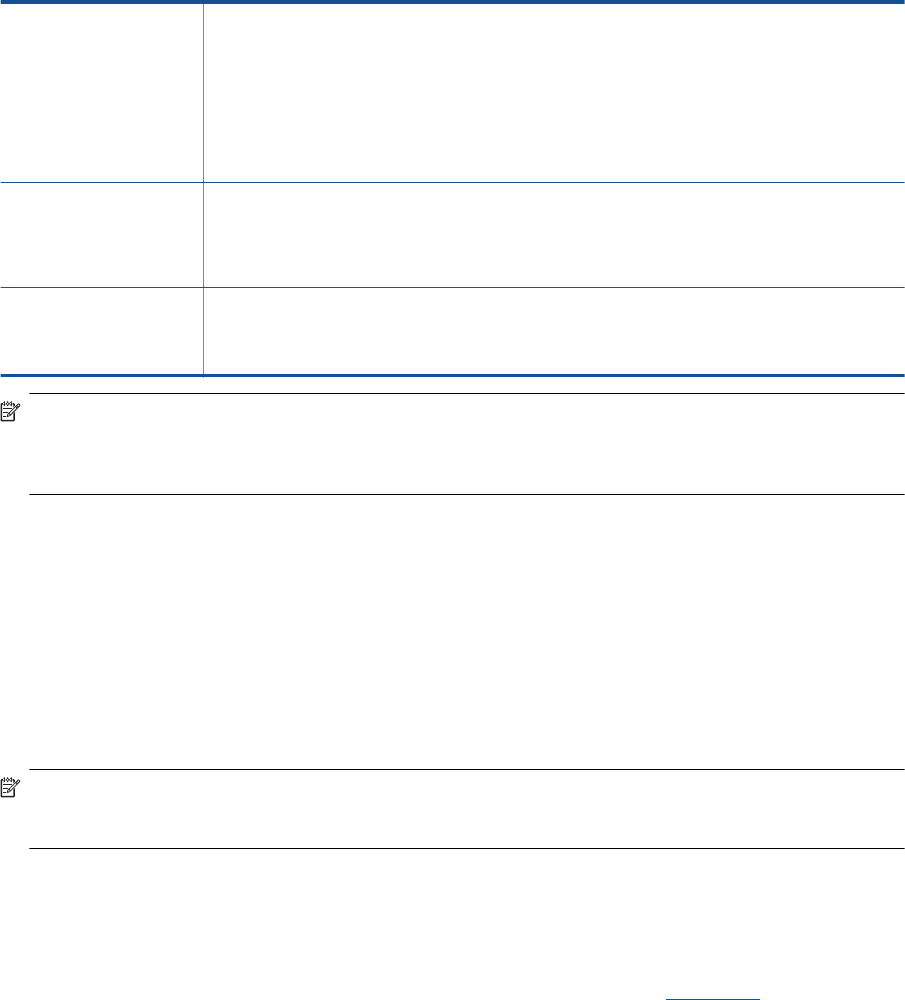The height and width of the screenshot is (1000, 905).
Task: Select the first row's narrow left table cell
Action: click(x=101, y=92)
